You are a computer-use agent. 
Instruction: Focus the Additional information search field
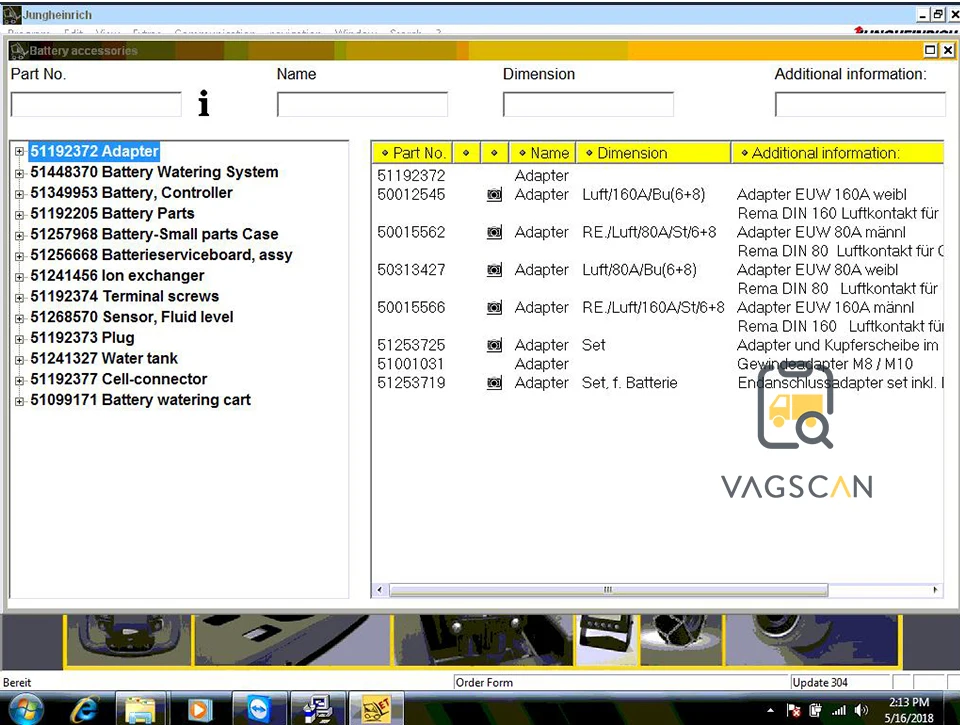[860, 104]
